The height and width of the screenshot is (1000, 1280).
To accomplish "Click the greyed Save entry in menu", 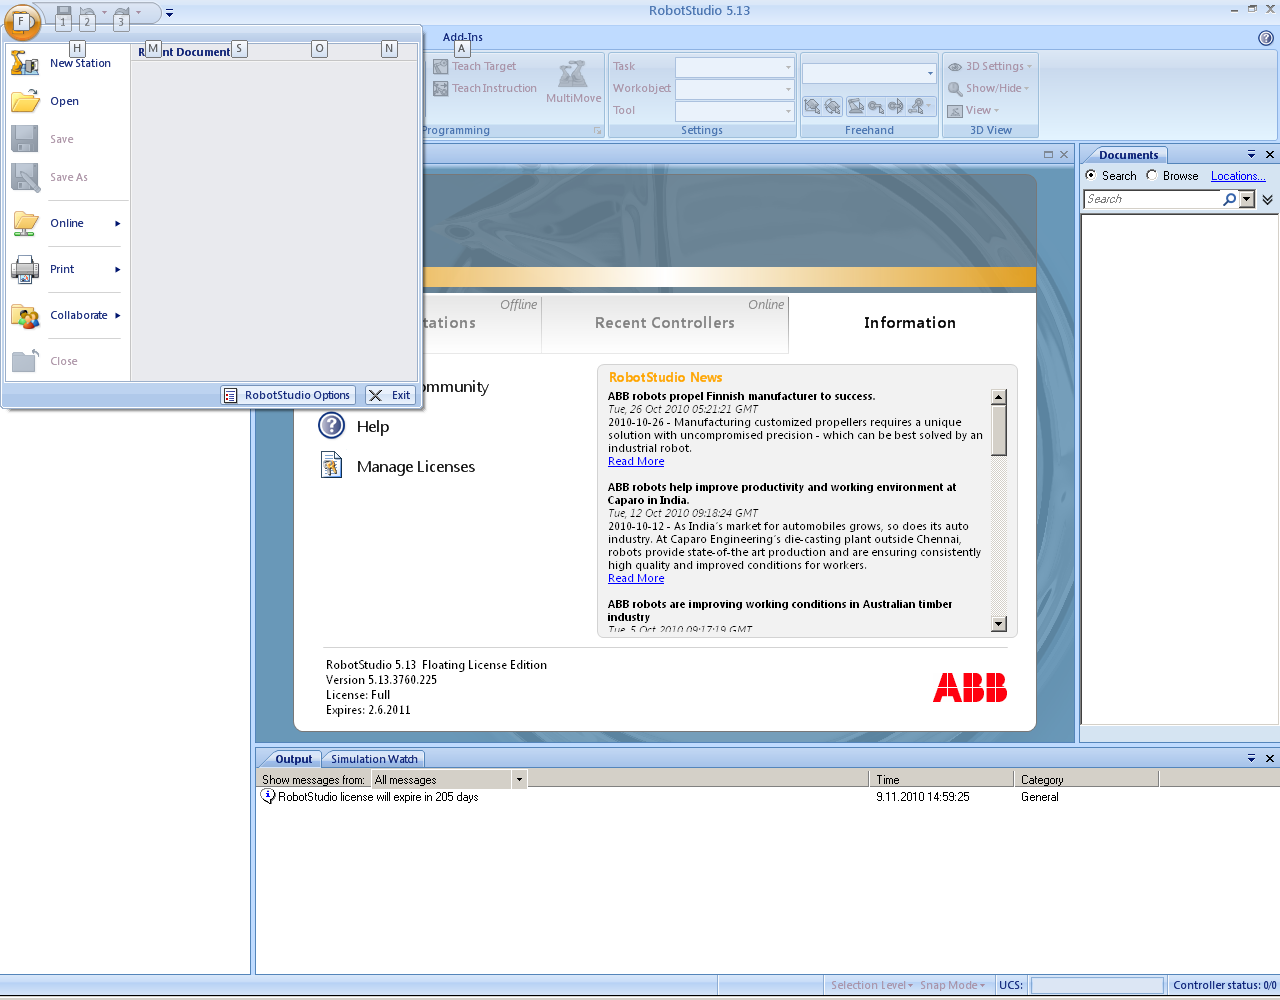I will tap(68, 139).
